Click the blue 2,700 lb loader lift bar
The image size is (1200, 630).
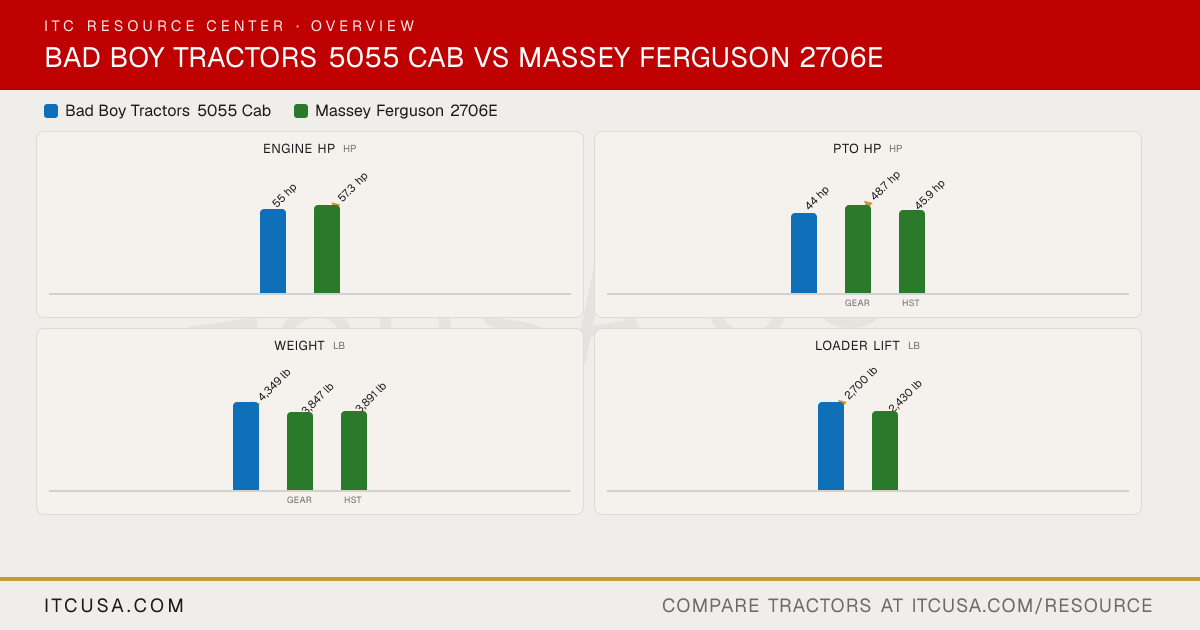(831, 446)
